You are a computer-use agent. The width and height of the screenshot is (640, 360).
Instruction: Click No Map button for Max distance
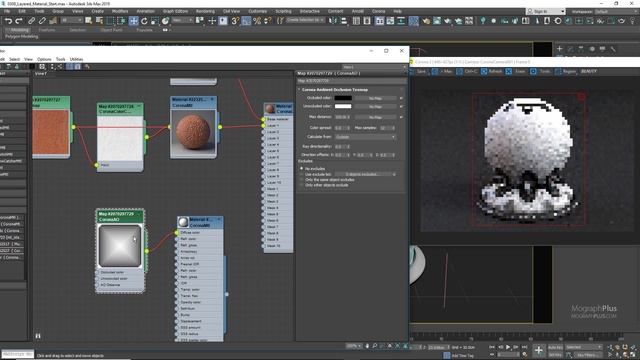[x=376, y=117]
